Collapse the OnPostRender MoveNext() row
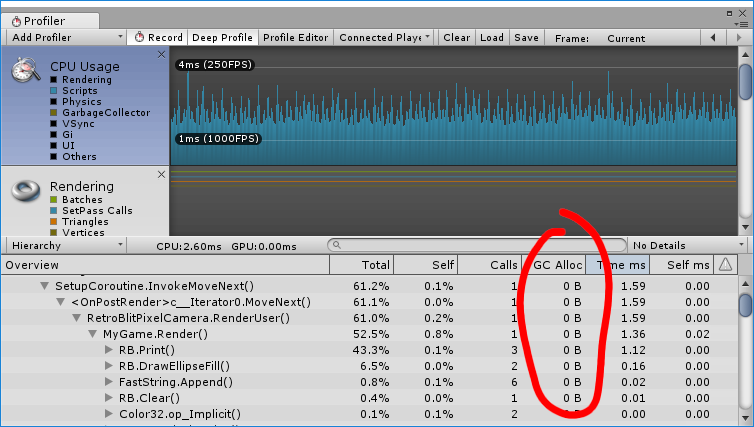 tap(61, 302)
